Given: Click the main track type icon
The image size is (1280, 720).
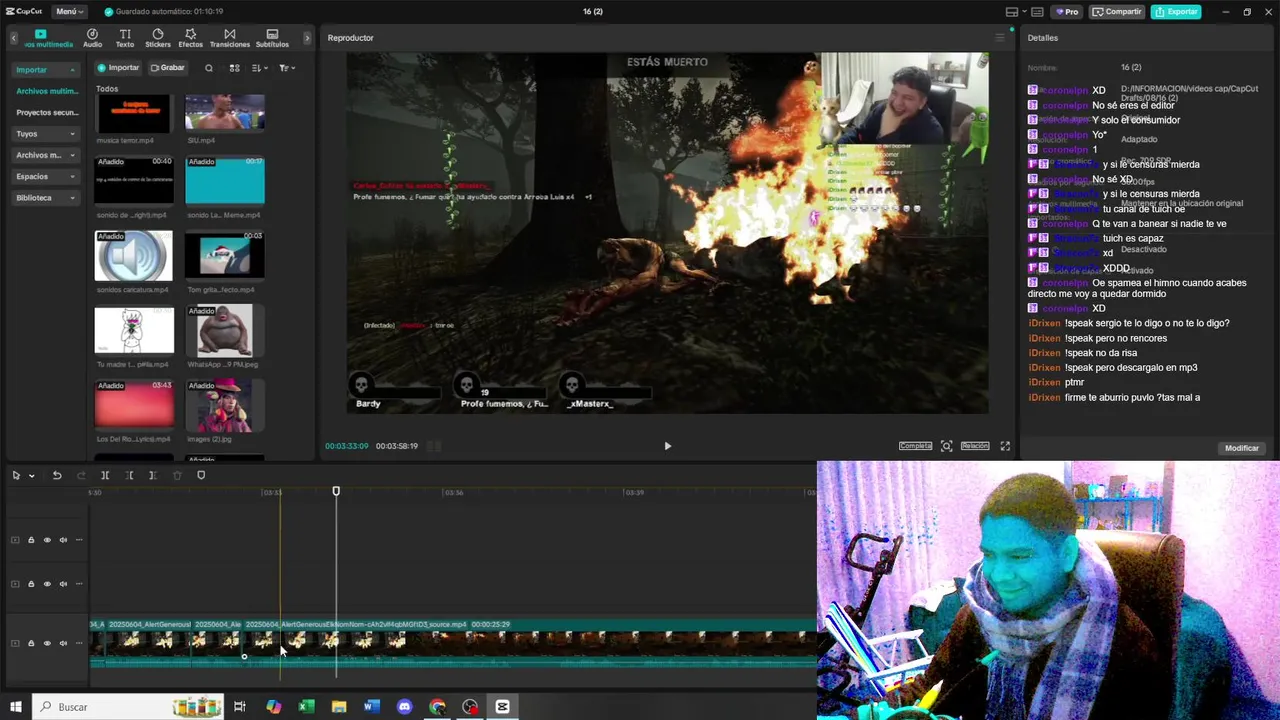Looking at the screenshot, I should [15, 643].
